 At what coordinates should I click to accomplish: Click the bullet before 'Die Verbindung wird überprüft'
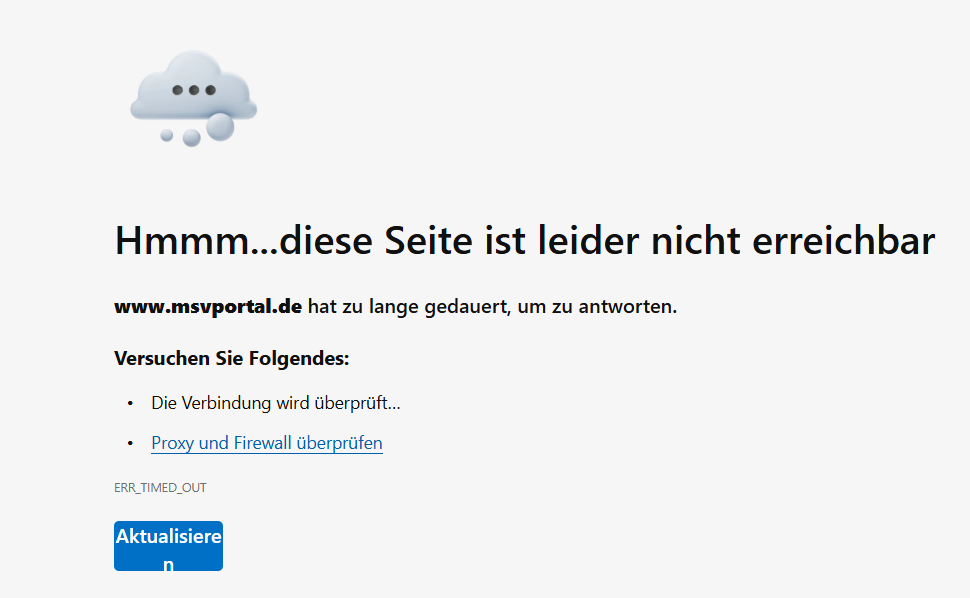click(130, 404)
